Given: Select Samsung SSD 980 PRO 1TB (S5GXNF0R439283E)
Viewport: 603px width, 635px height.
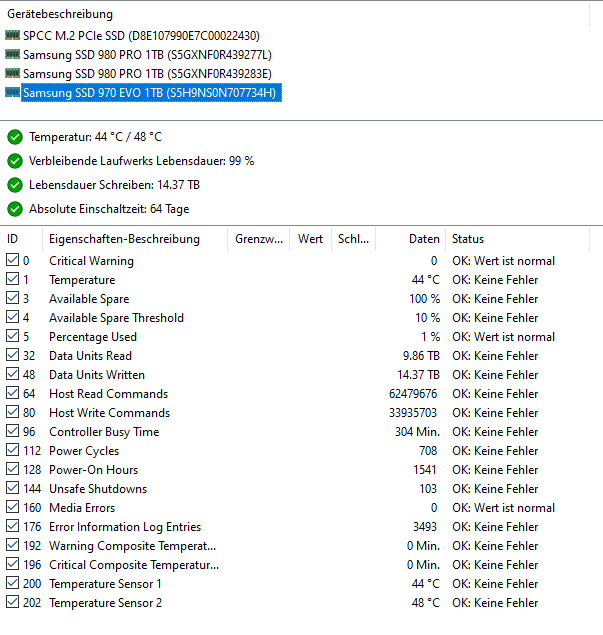Looking at the screenshot, I should [x=147, y=74].
